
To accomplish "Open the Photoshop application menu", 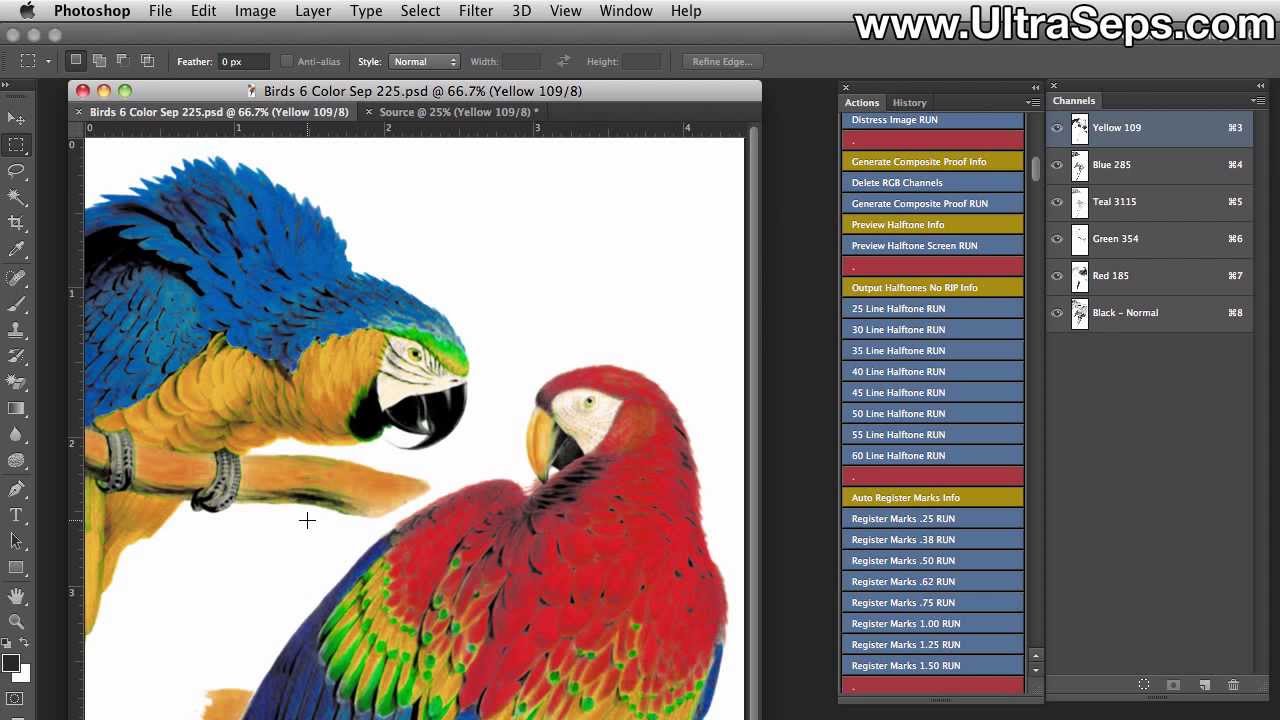I will pos(92,11).
